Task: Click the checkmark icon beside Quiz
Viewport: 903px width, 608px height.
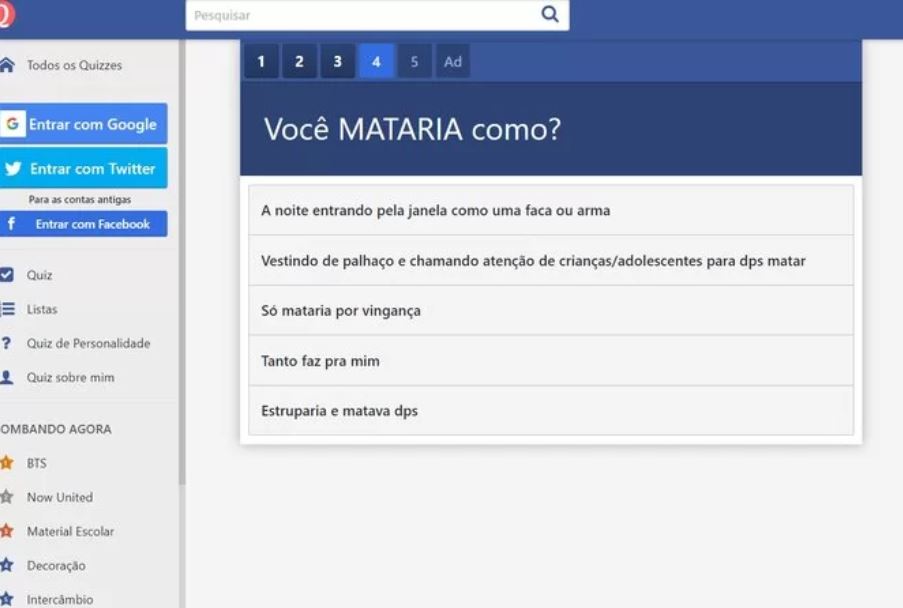Action: (7, 275)
